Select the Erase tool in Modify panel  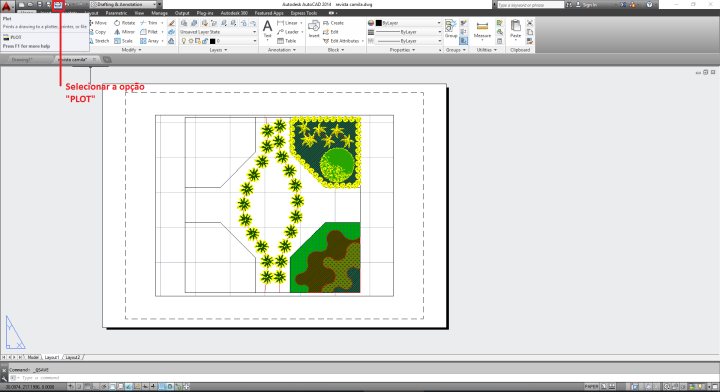[171, 23]
